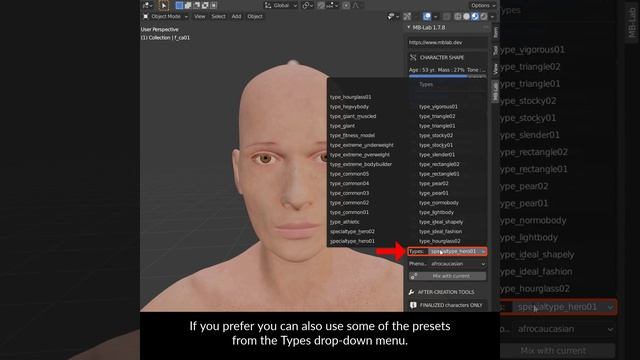Open the Select menu
Screen dimensions: 640x360
coord(218,16)
